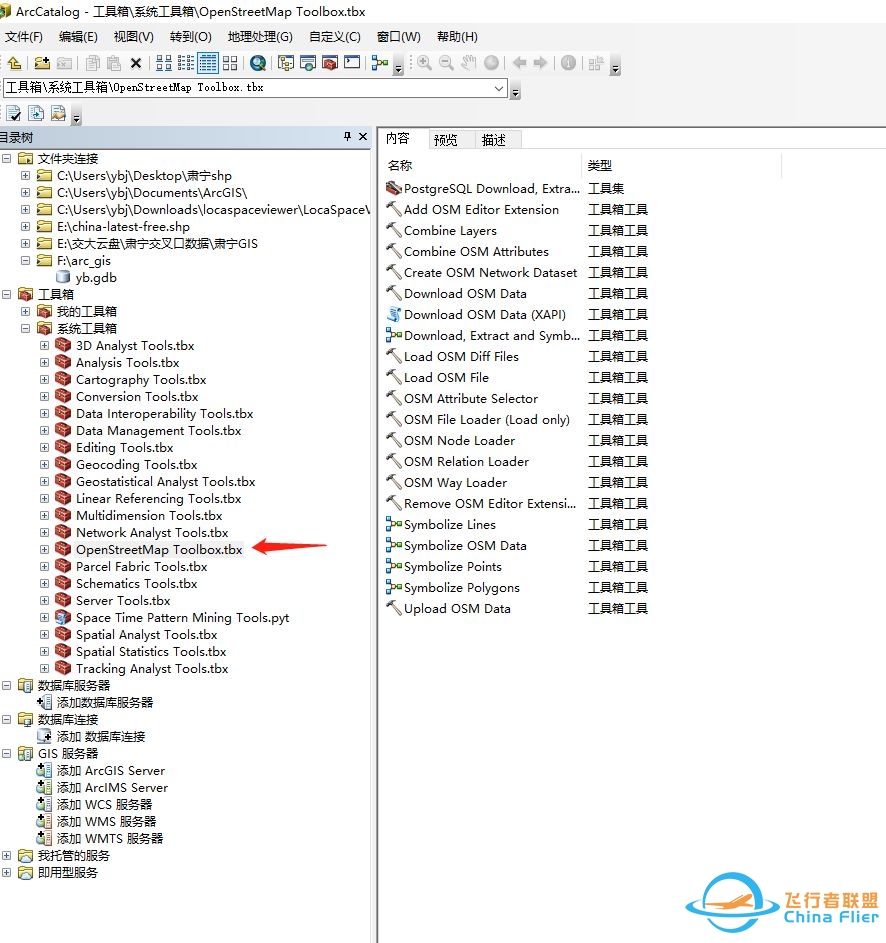Click the Validate Metadata icon
The width and height of the screenshot is (886, 943).
[14, 114]
